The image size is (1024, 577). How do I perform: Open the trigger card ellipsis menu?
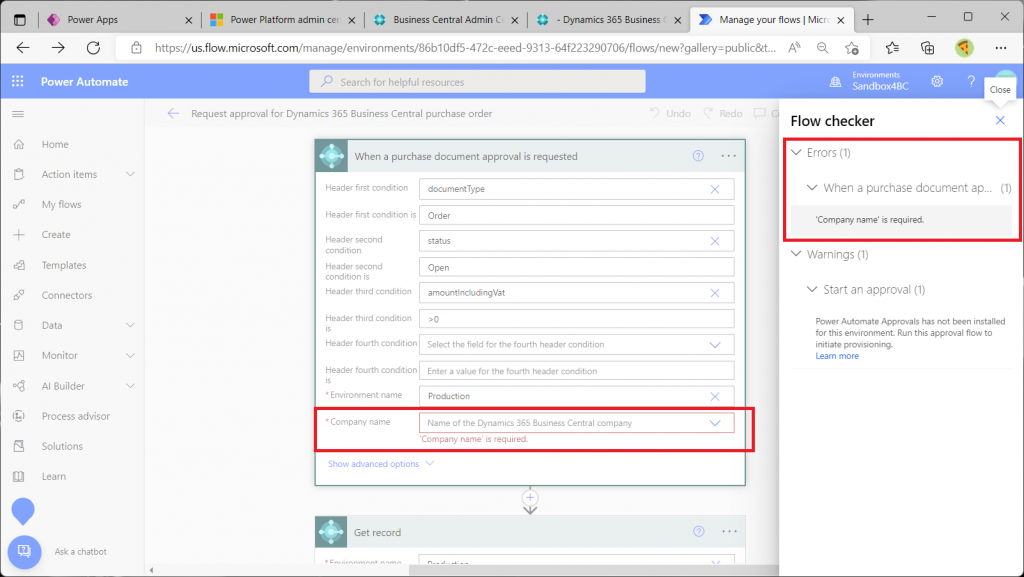pos(729,156)
